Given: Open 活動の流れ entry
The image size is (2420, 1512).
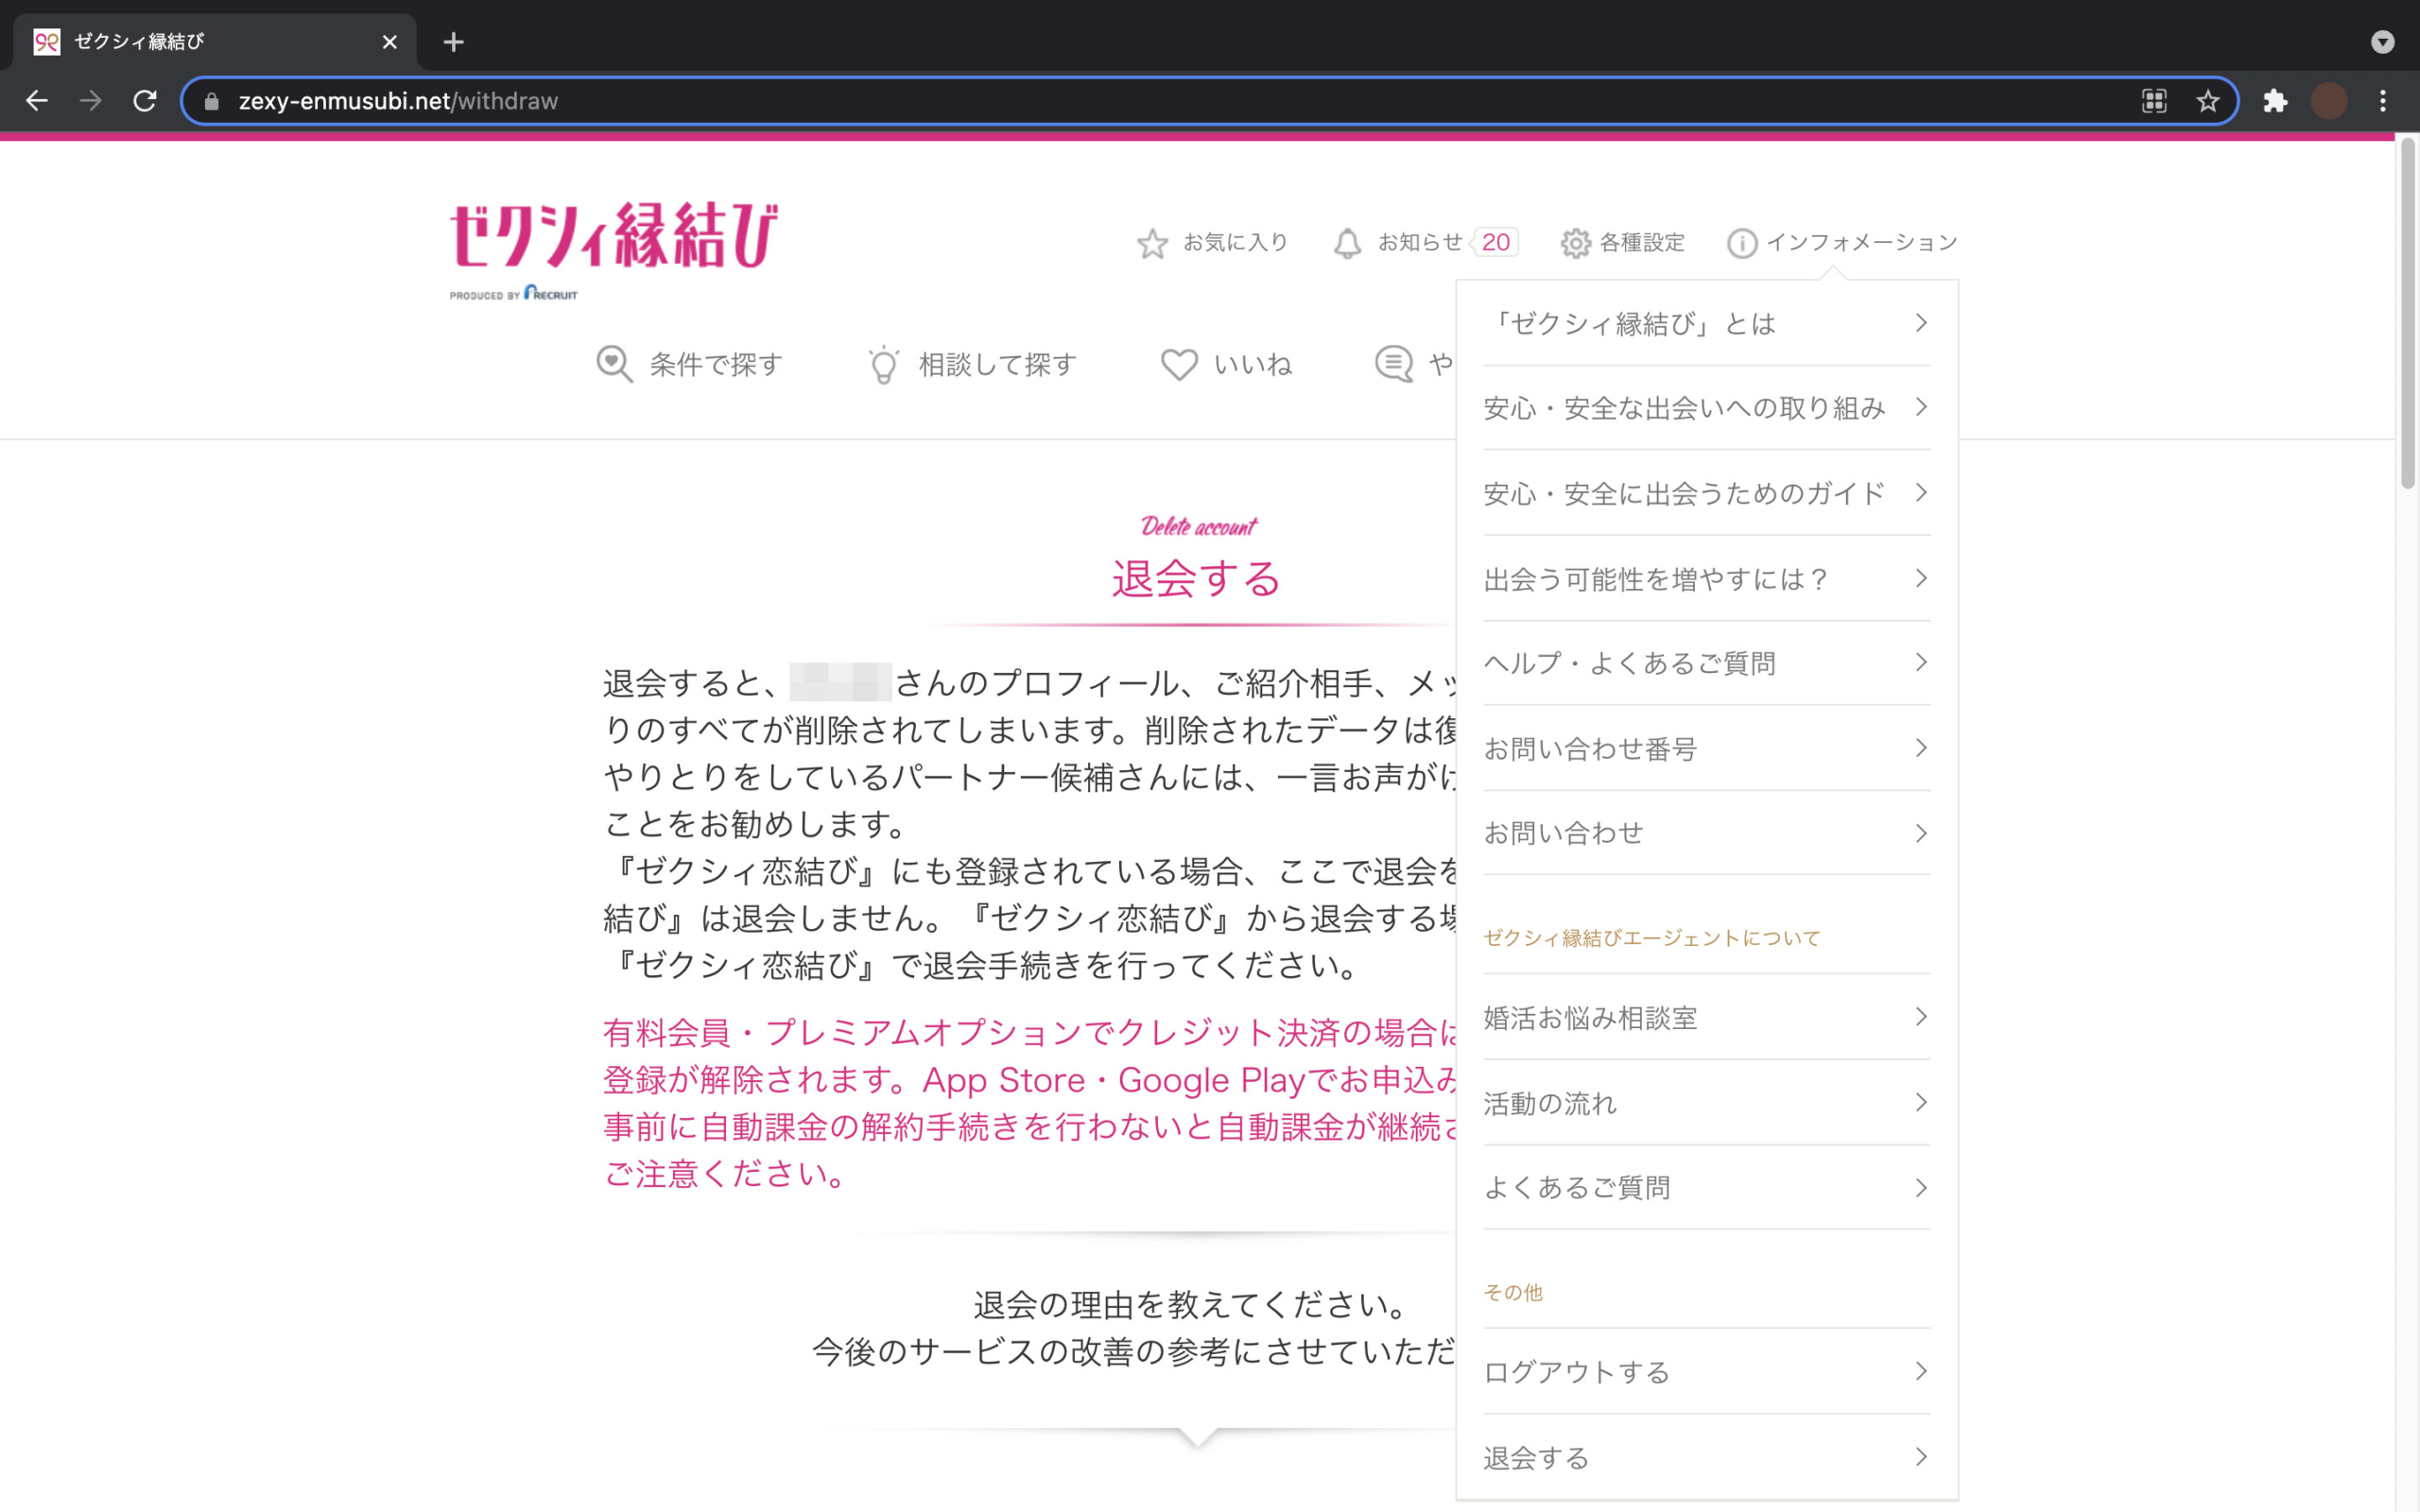Looking at the screenshot, I should coord(1706,1102).
